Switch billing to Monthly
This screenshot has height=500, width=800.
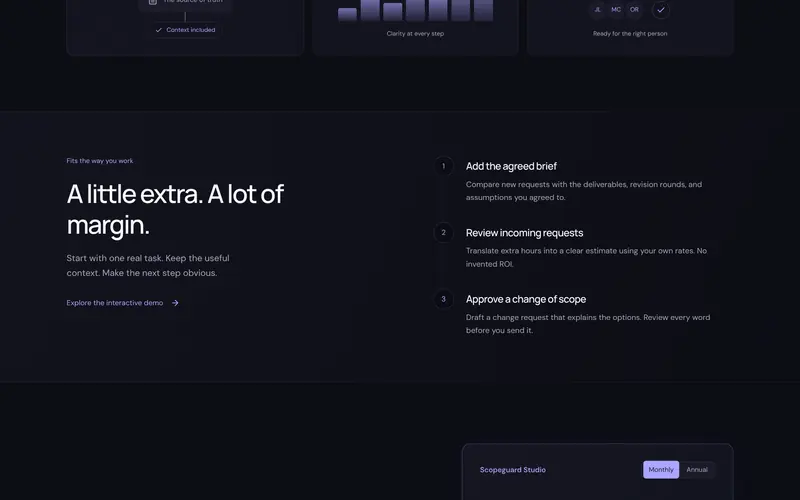[x=661, y=470]
